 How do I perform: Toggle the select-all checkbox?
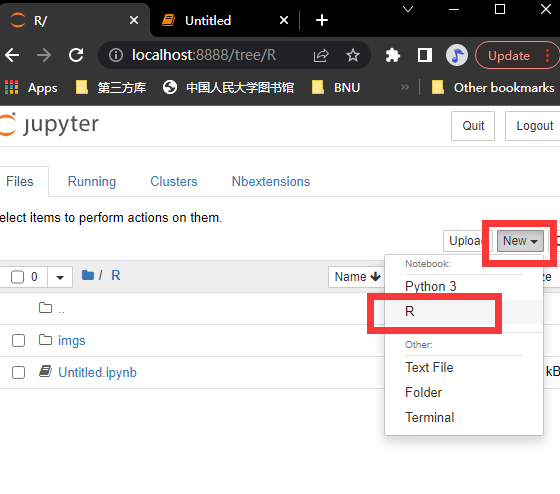[x=17, y=277]
